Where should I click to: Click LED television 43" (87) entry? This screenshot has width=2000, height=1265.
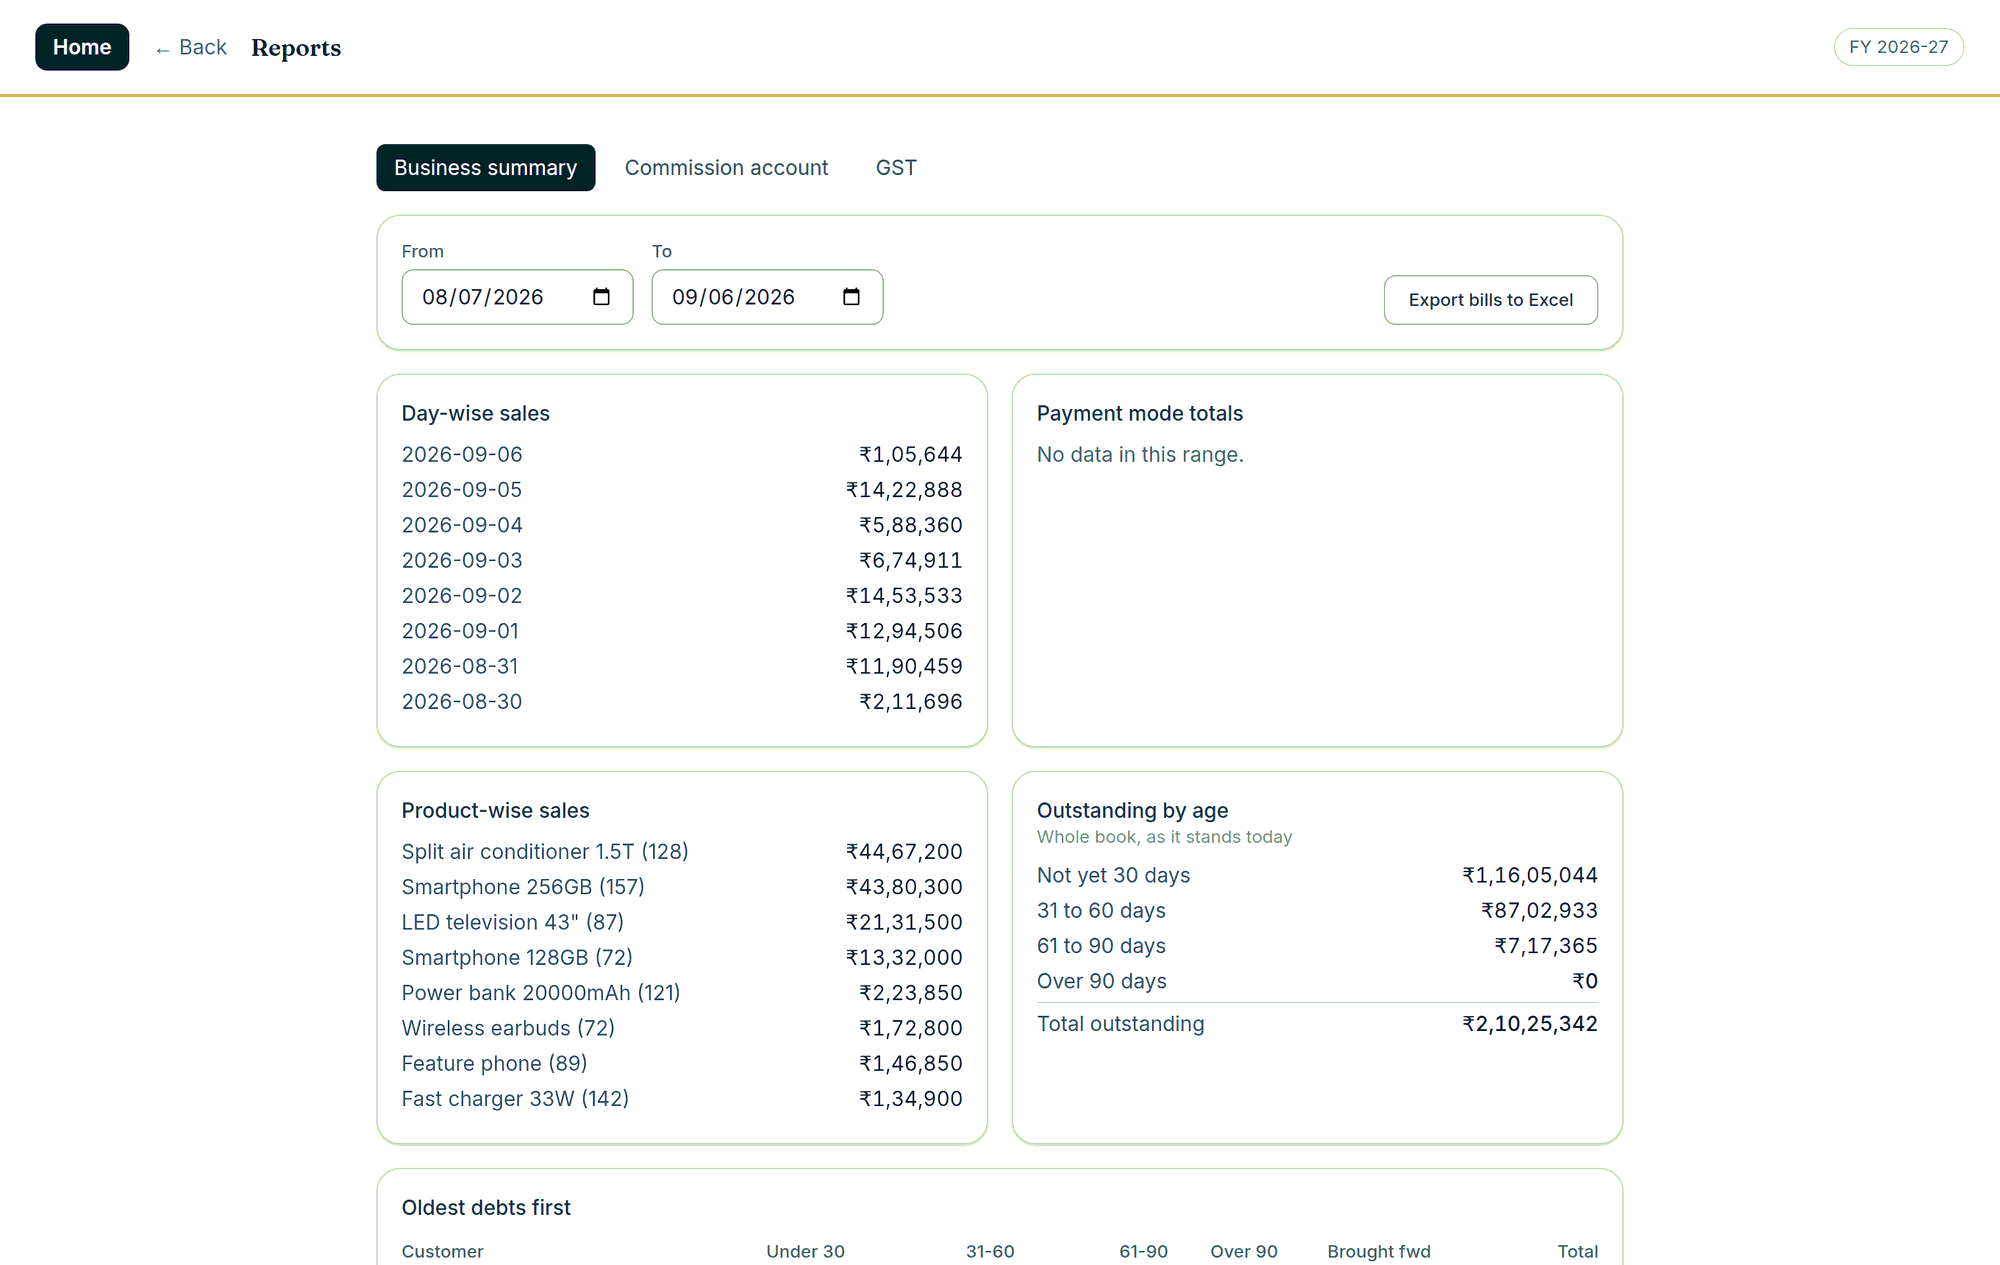coord(513,923)
